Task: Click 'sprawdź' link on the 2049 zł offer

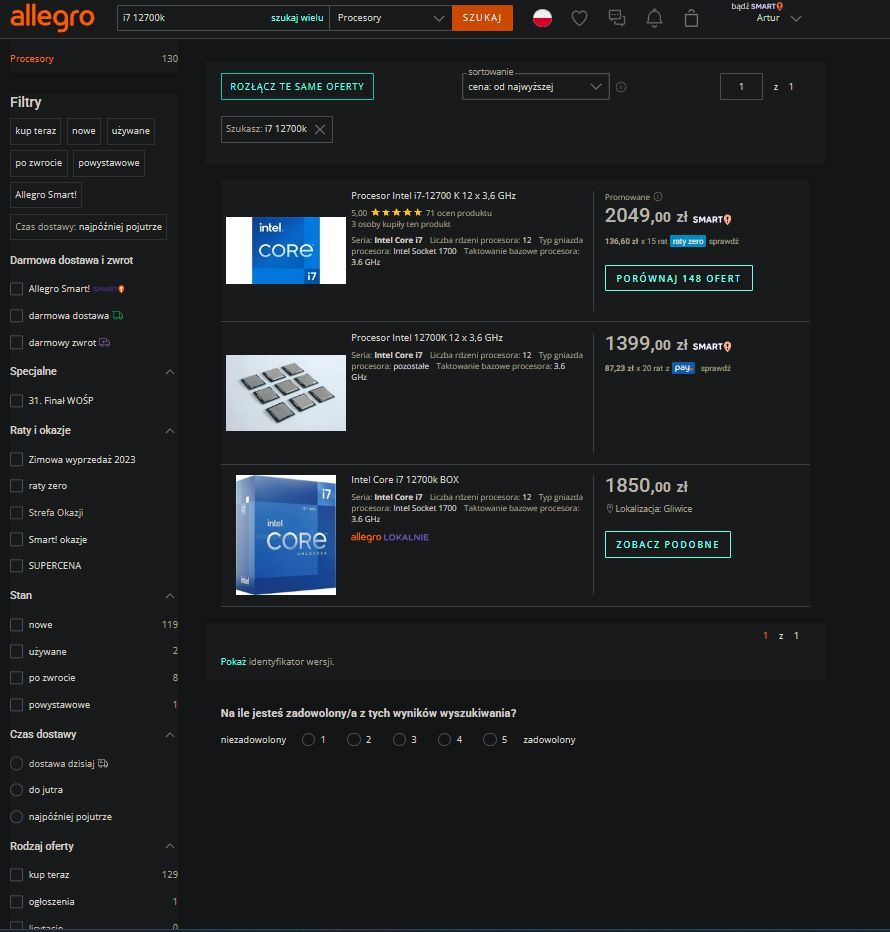Action: 724,241
